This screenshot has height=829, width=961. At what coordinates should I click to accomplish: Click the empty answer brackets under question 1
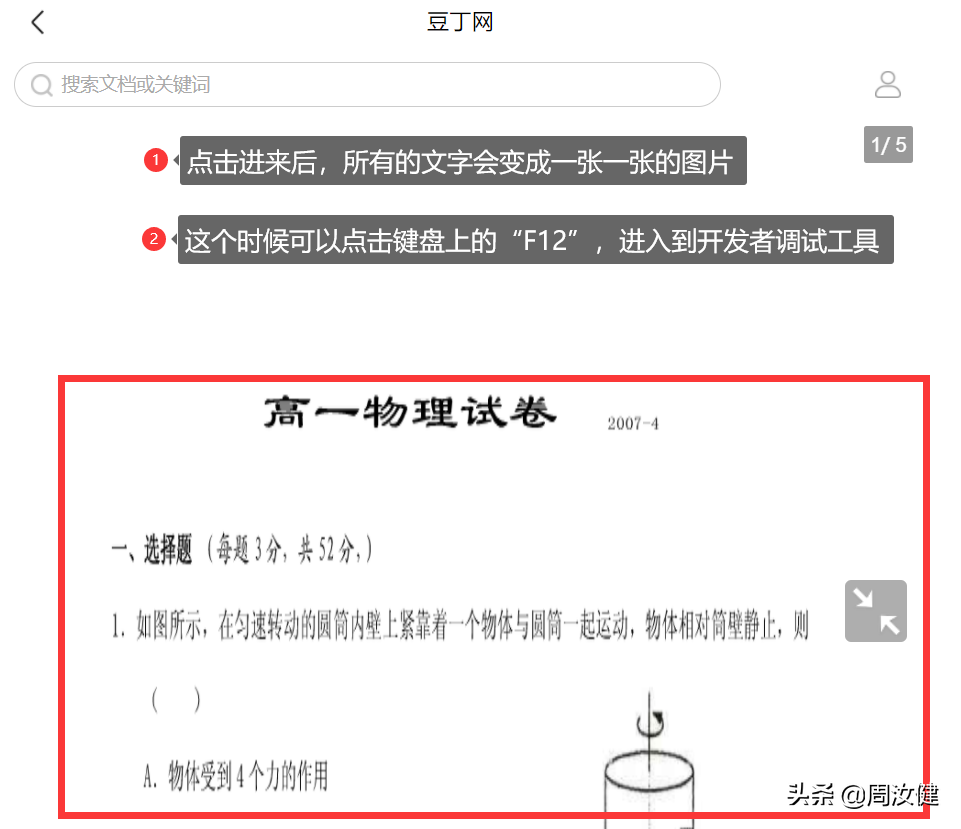(x=176, y=699)
